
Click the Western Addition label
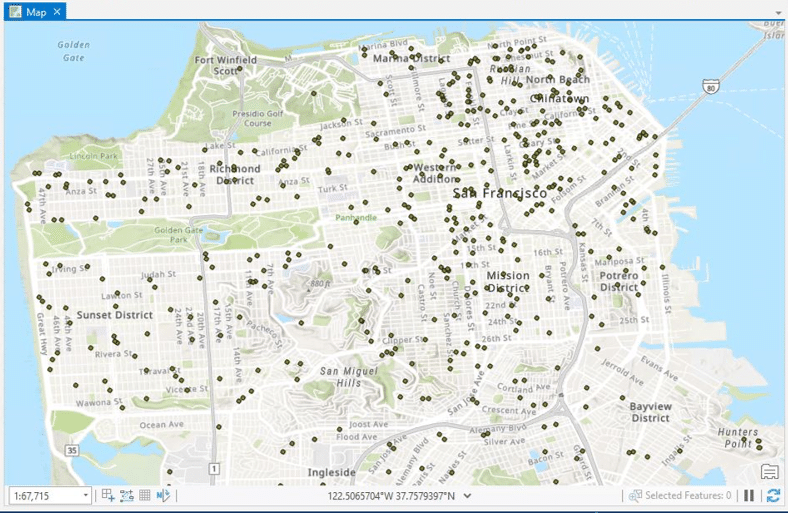pos(435,173)
